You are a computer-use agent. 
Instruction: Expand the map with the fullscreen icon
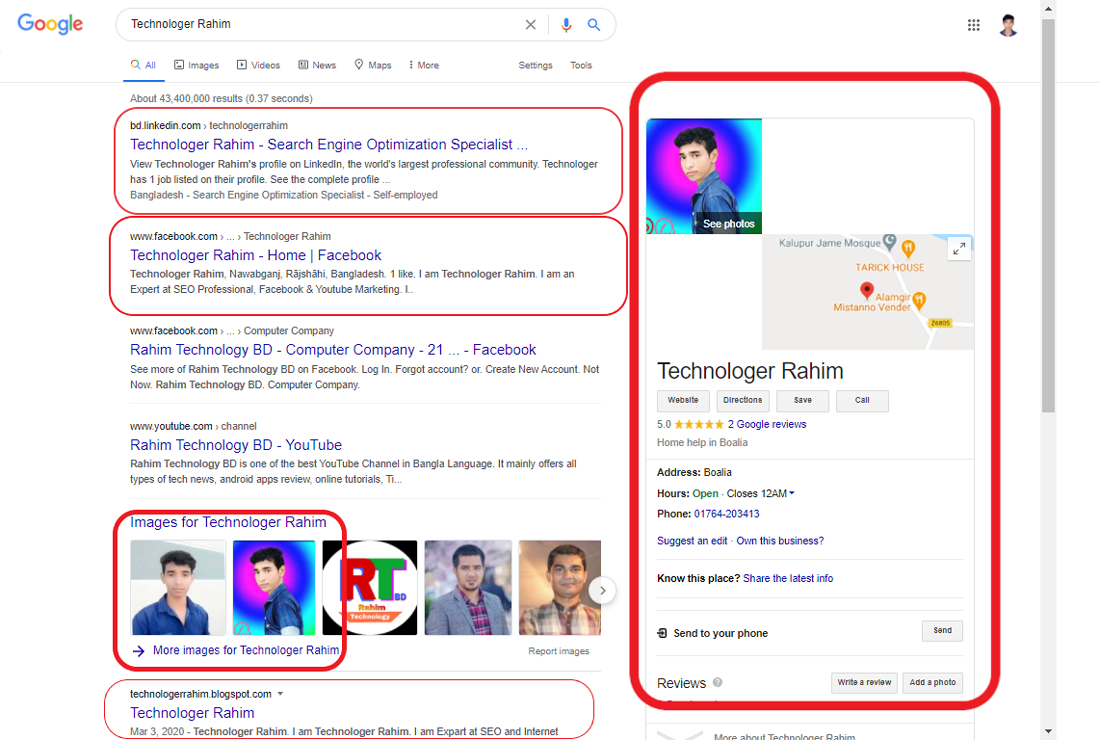959,248
